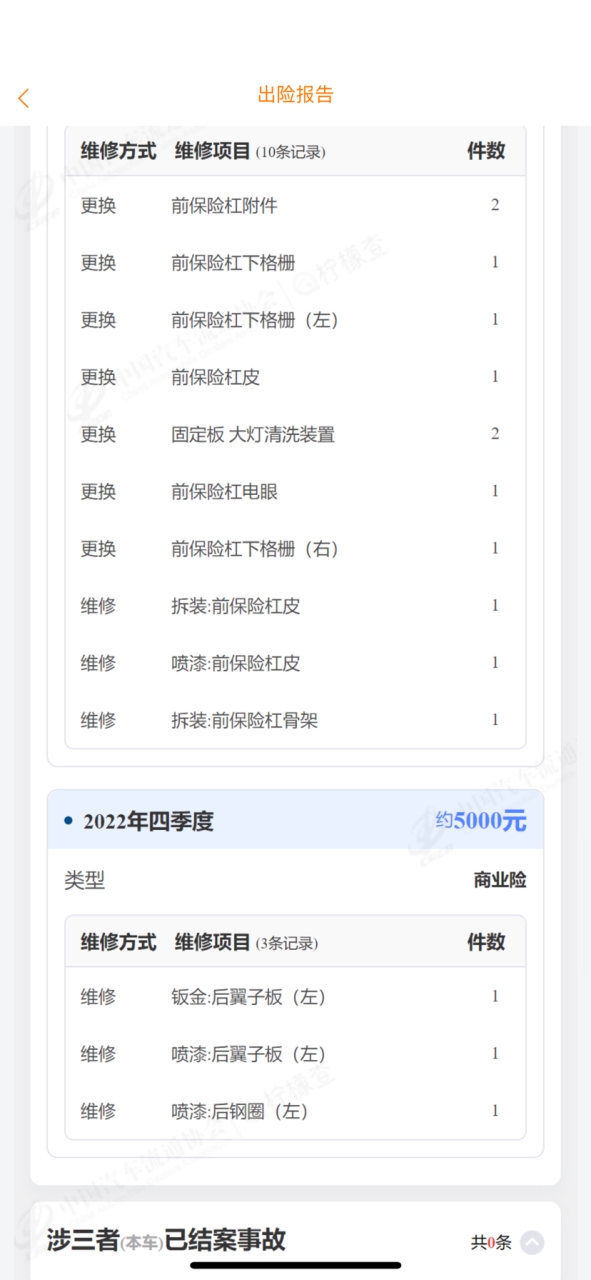Viewport: 591px width, 1280px height.
Task: Select the 前保险杠附件 repair row
Action: tap(295, 205)
